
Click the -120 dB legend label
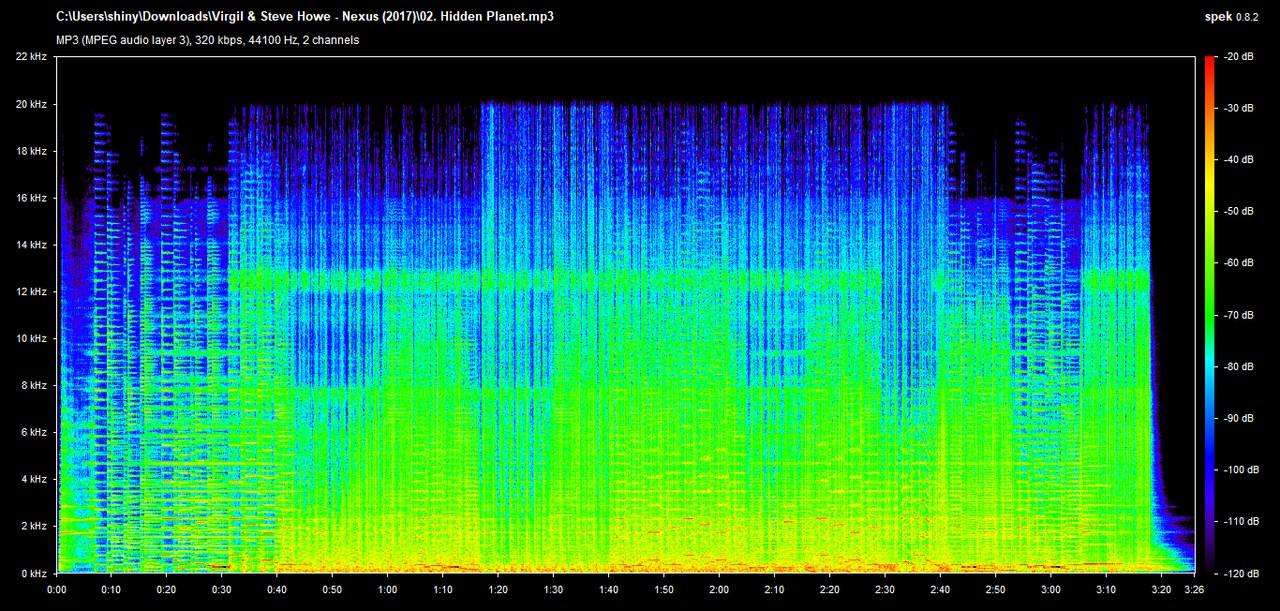click(x=1240, y=573)
